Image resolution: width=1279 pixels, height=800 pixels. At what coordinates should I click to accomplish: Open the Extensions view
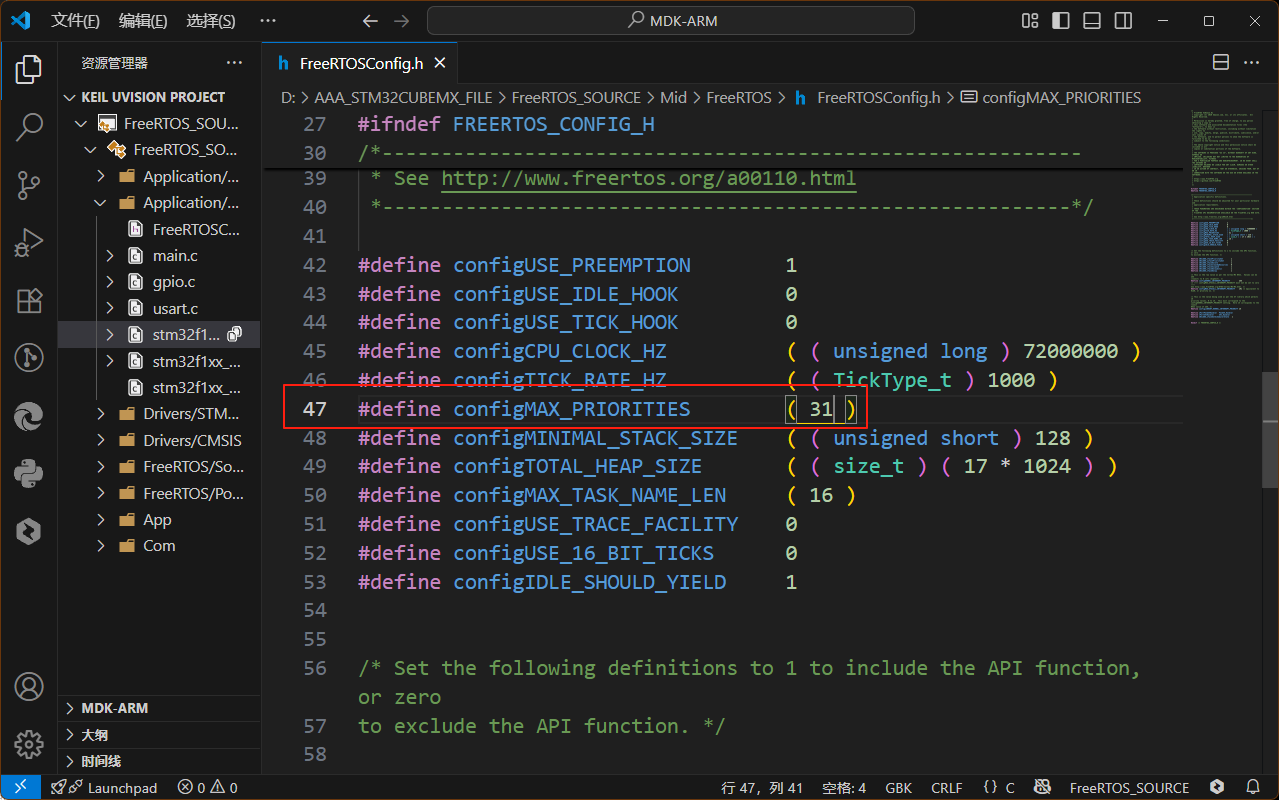coord(29,300)
